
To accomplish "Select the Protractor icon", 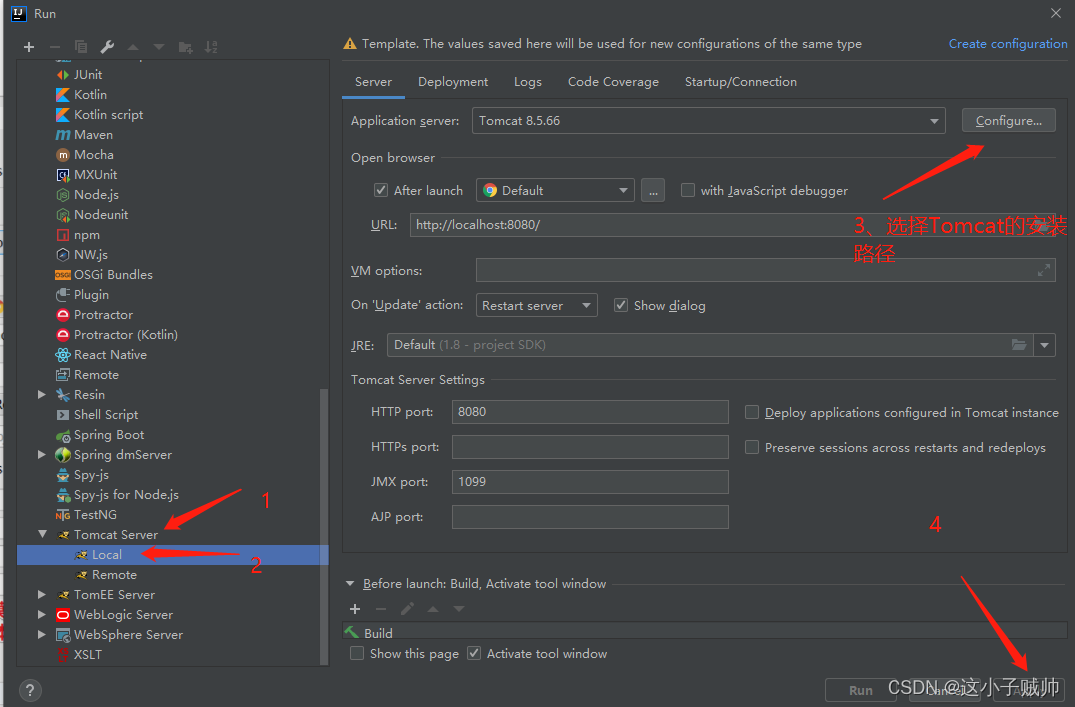I will click(x=62, y=315).
